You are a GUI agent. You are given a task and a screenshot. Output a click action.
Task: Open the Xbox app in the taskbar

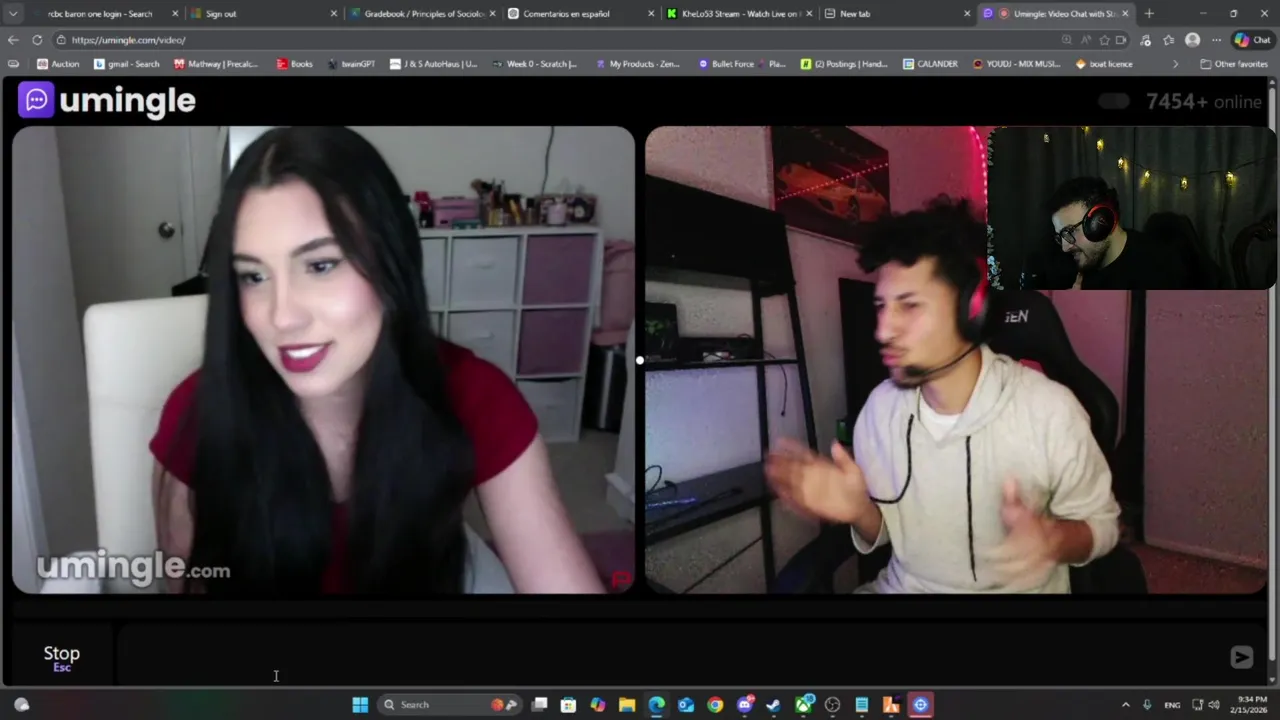[803, 705]
